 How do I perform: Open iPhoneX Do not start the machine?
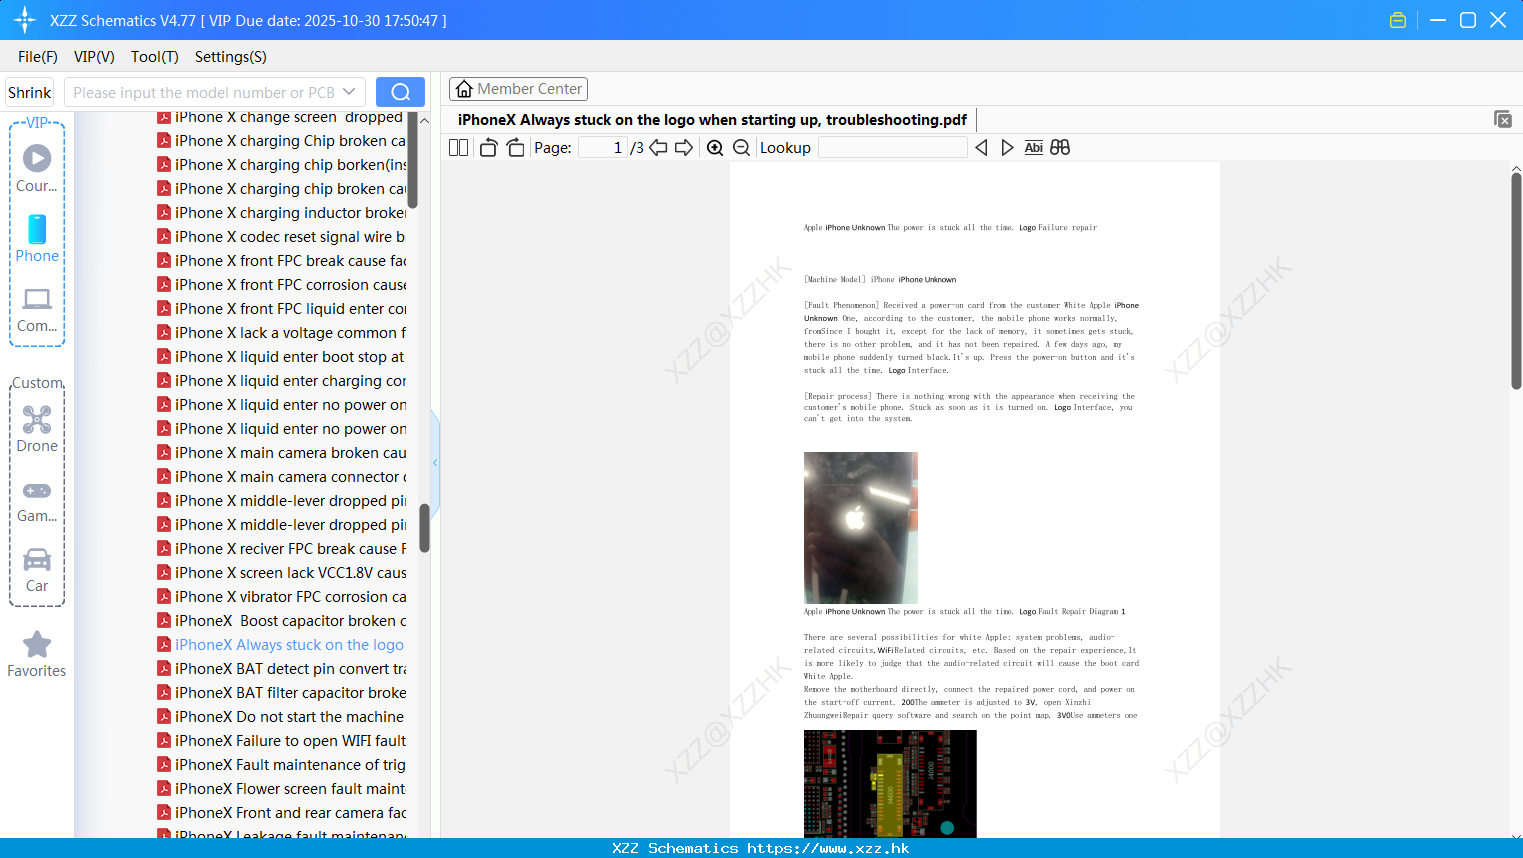pos(282,717)
